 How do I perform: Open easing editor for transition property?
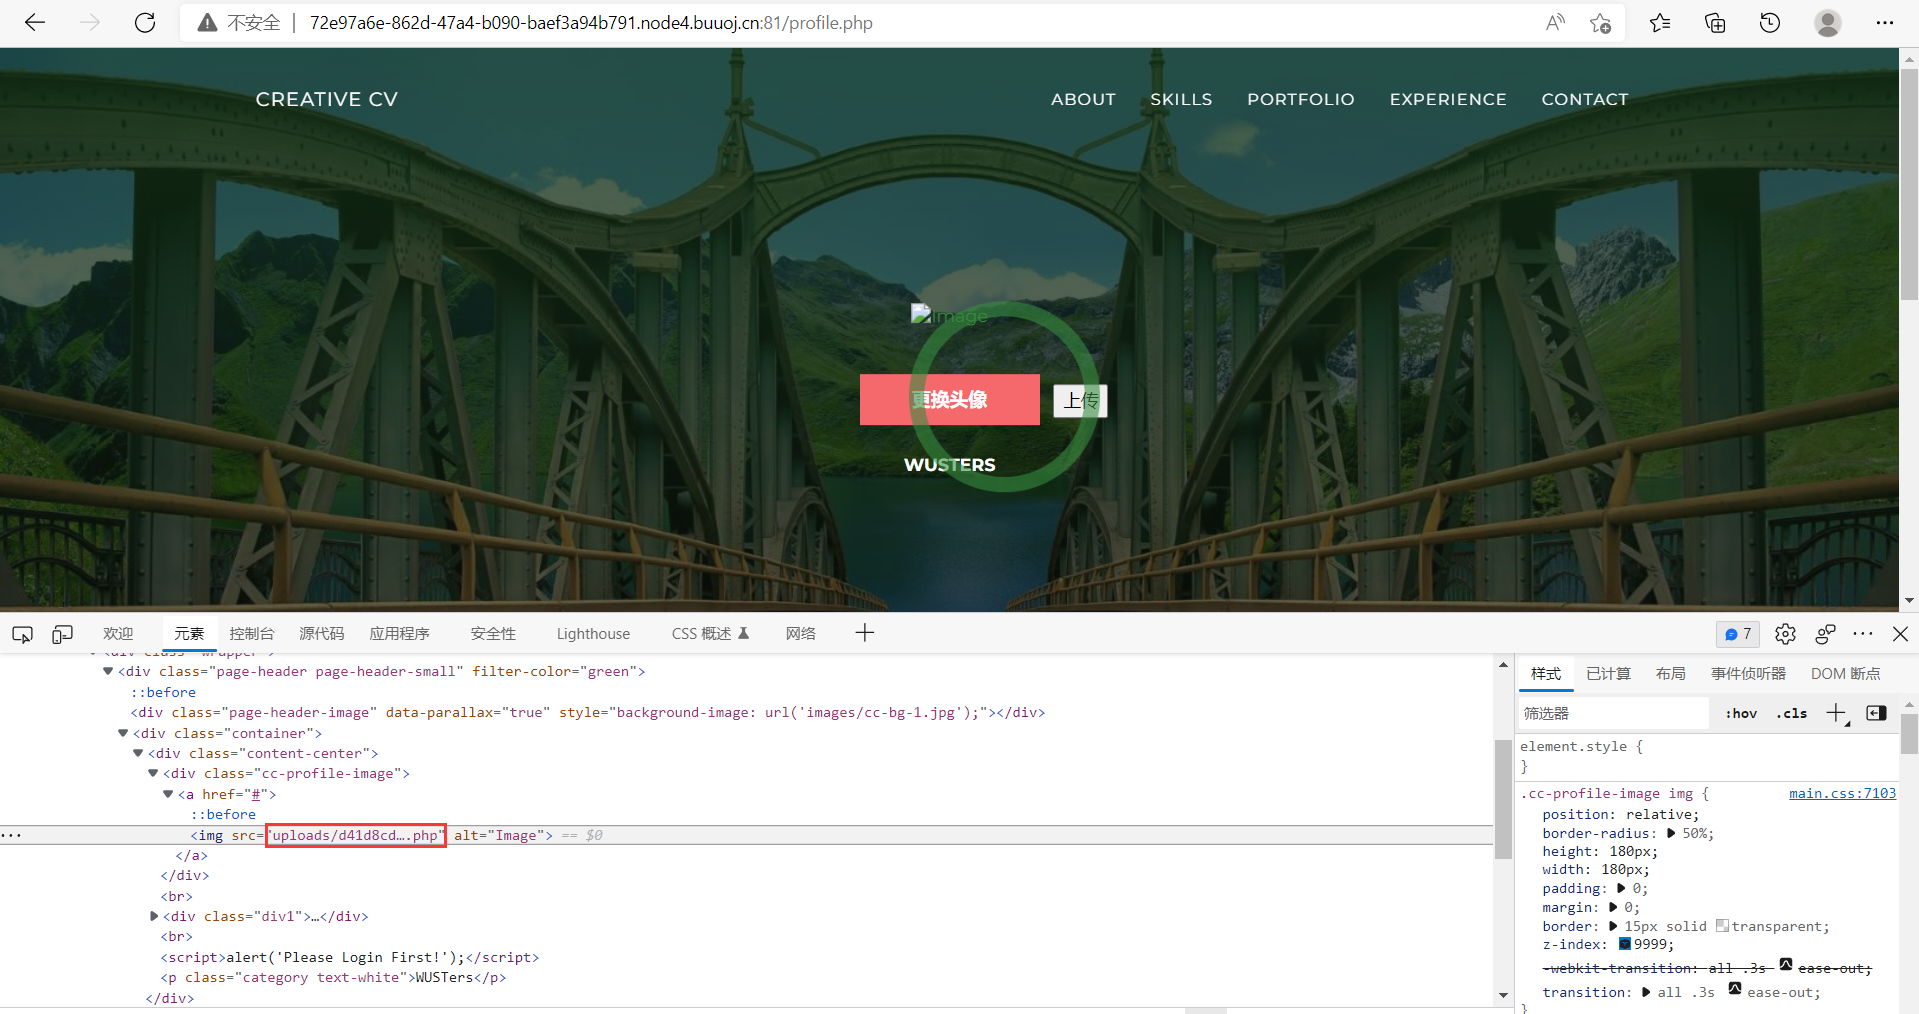click(1735, 989)
